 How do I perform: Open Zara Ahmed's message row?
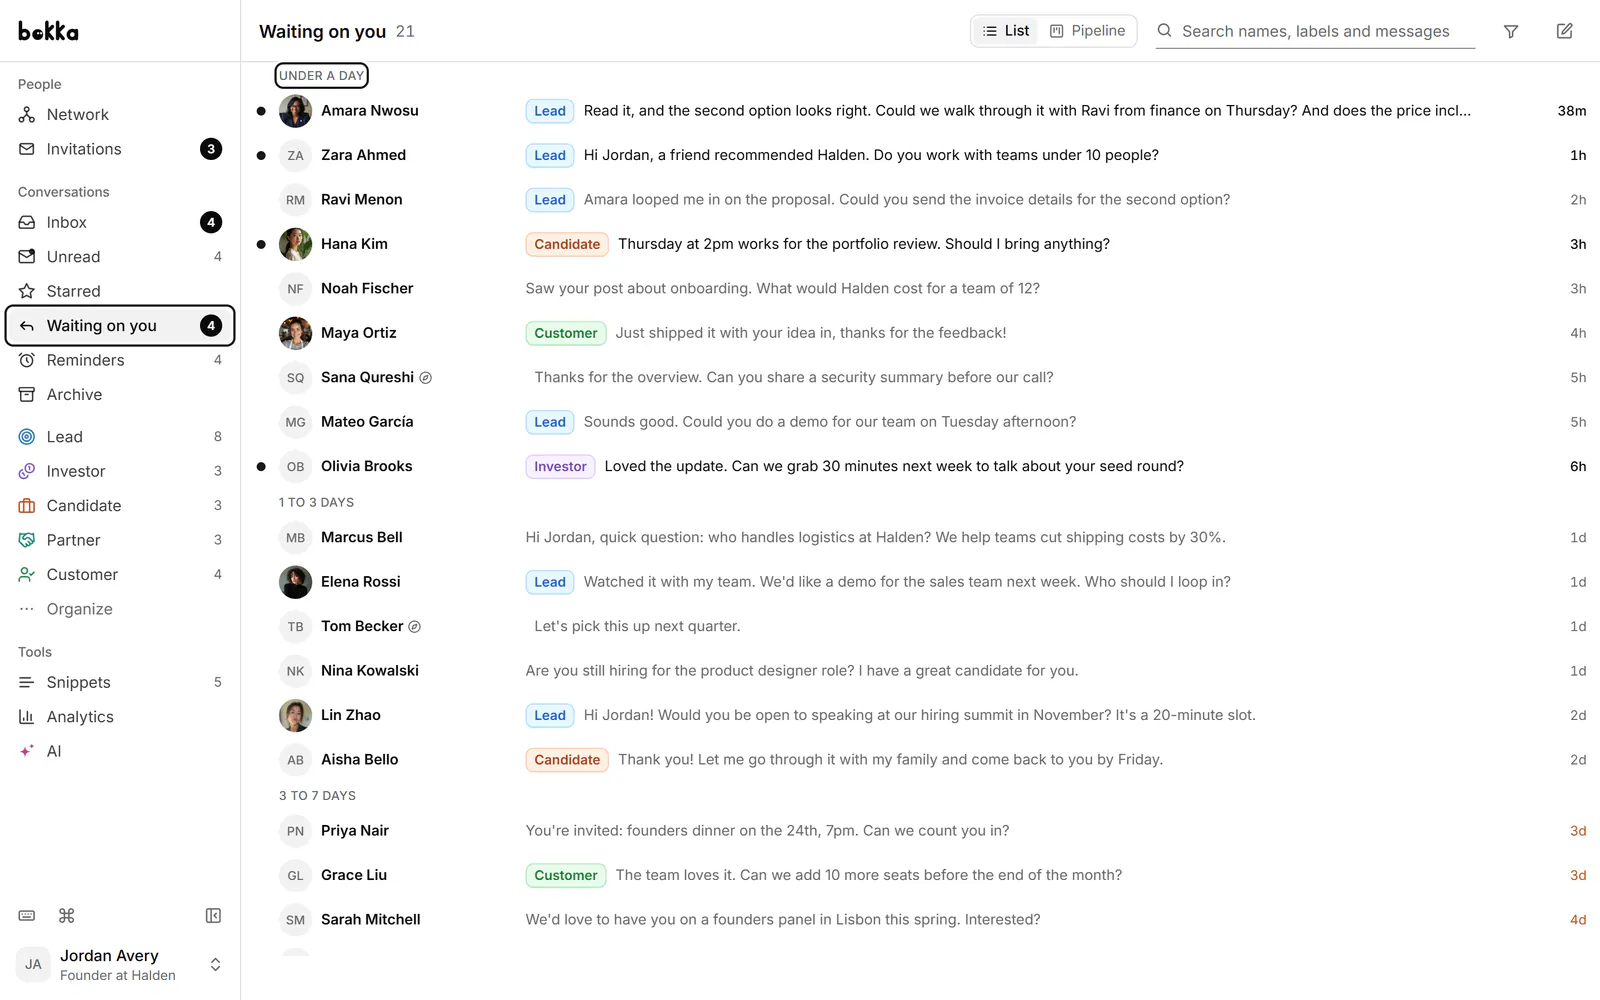920,155
